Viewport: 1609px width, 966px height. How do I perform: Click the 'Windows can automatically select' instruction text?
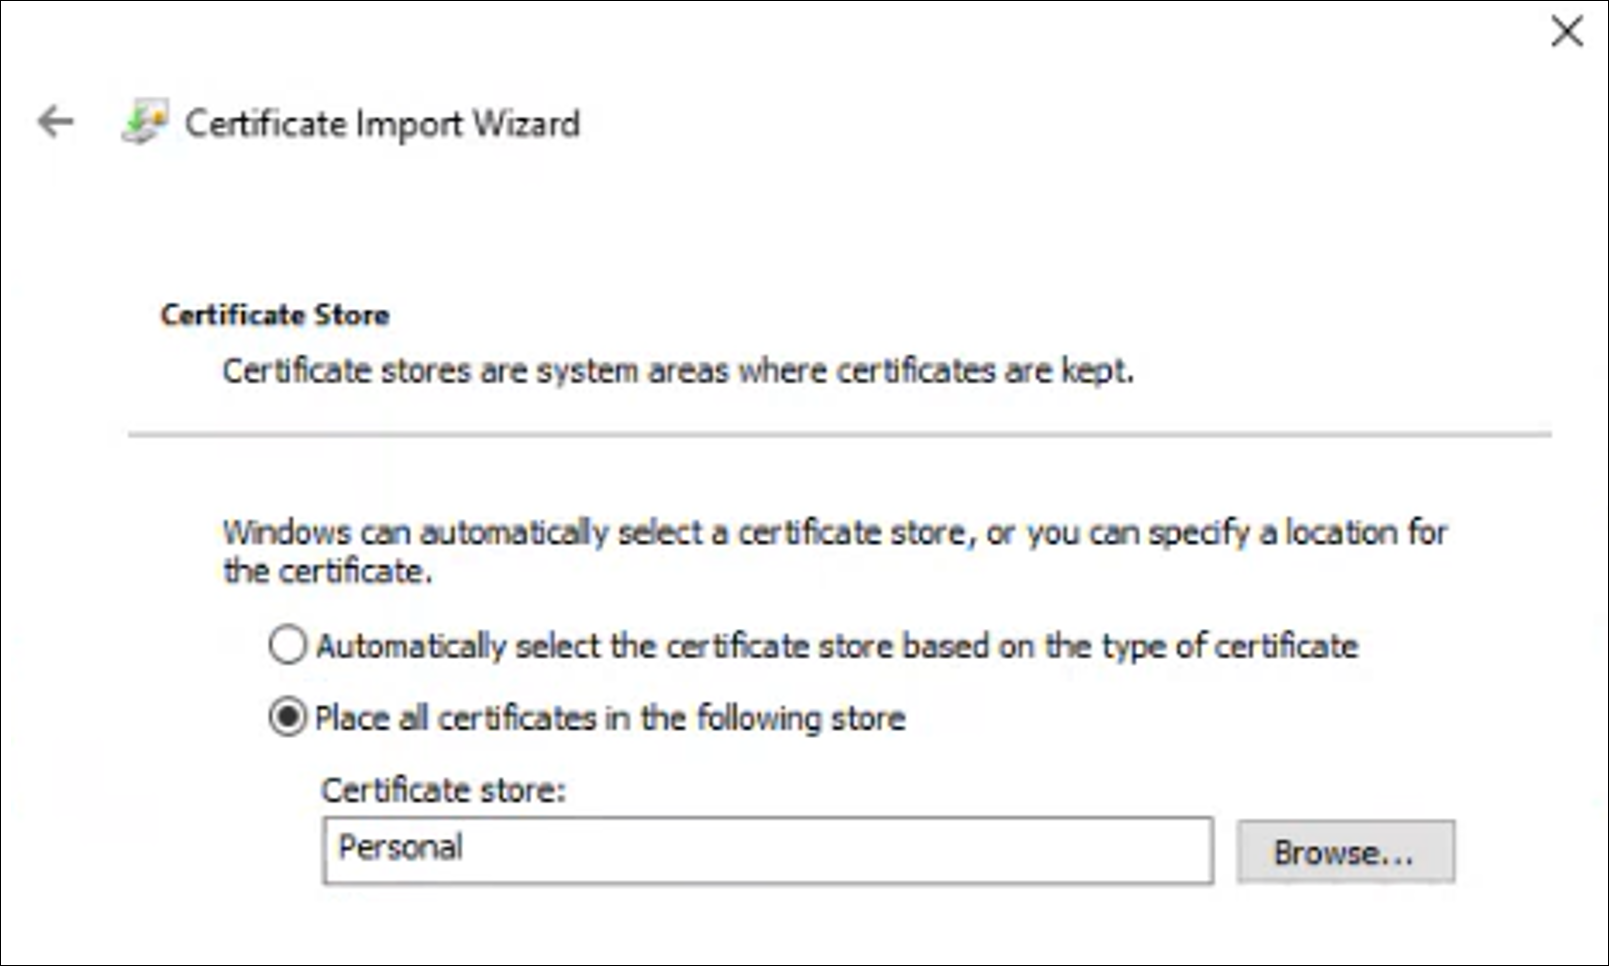tap(834, 532)
